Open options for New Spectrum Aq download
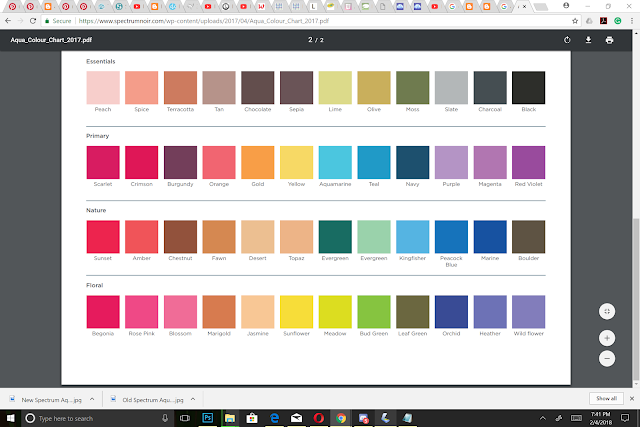Image resolution: width=640 pixels, height=427 pixels. pyautogui.click(x=92, y=400)
